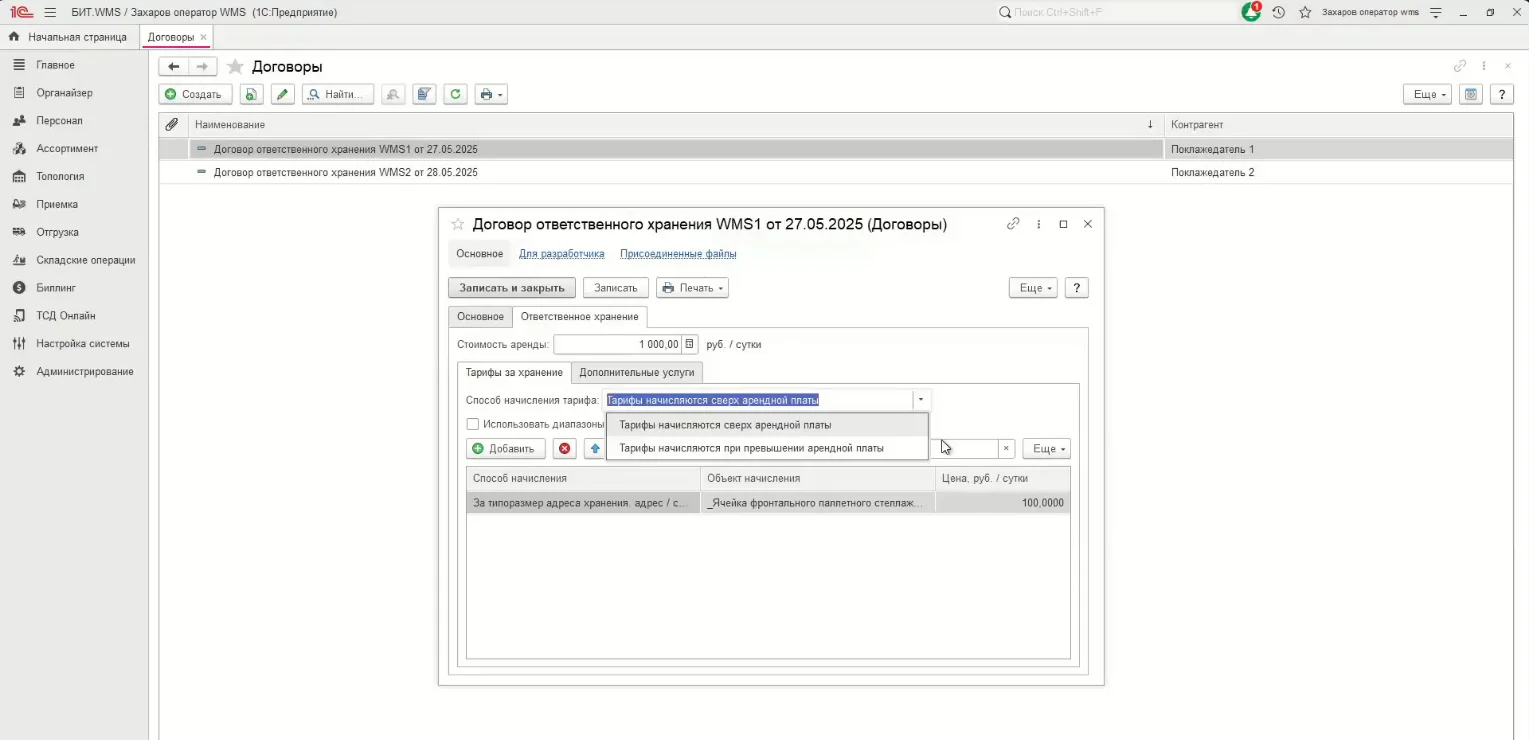Expand Способ начисления тарифа dropdown arrow
The height and width of the screenshot is (740, 1529).
pos(921,400)
